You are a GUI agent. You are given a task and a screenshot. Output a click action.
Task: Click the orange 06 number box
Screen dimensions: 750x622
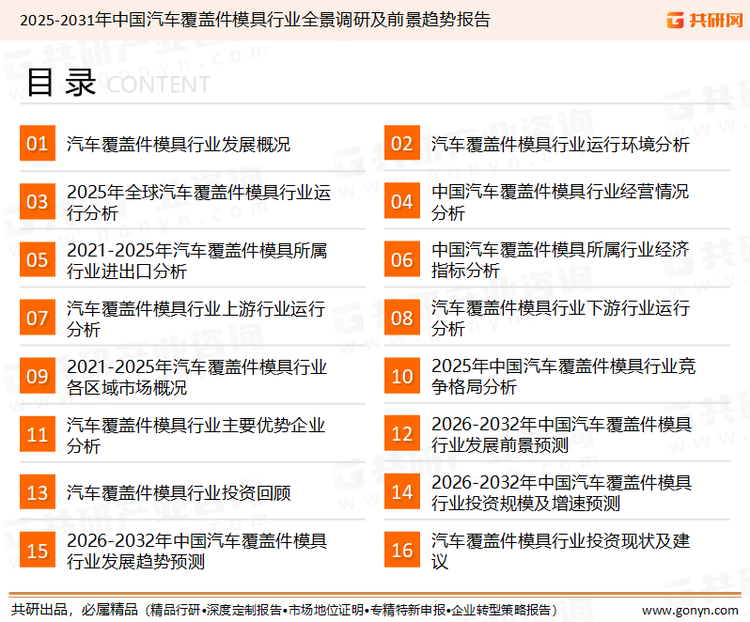point(402,259)
